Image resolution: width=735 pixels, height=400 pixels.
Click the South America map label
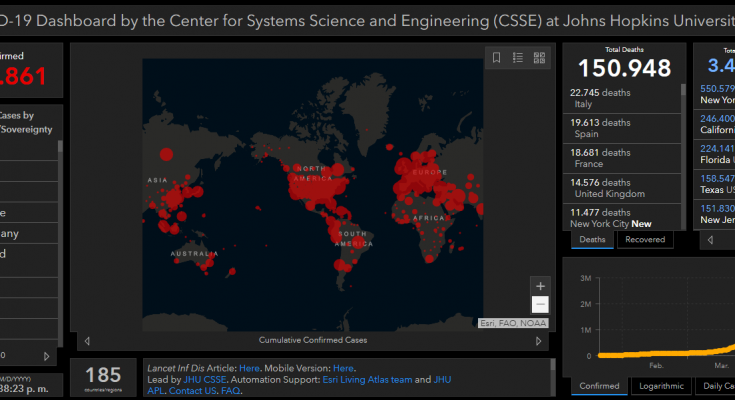pos(354,239)
